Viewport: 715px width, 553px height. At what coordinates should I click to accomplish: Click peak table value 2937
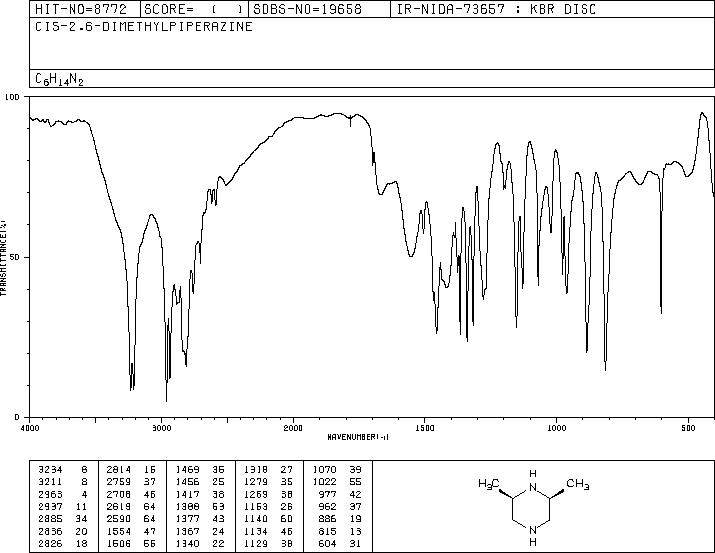[50, 506]
